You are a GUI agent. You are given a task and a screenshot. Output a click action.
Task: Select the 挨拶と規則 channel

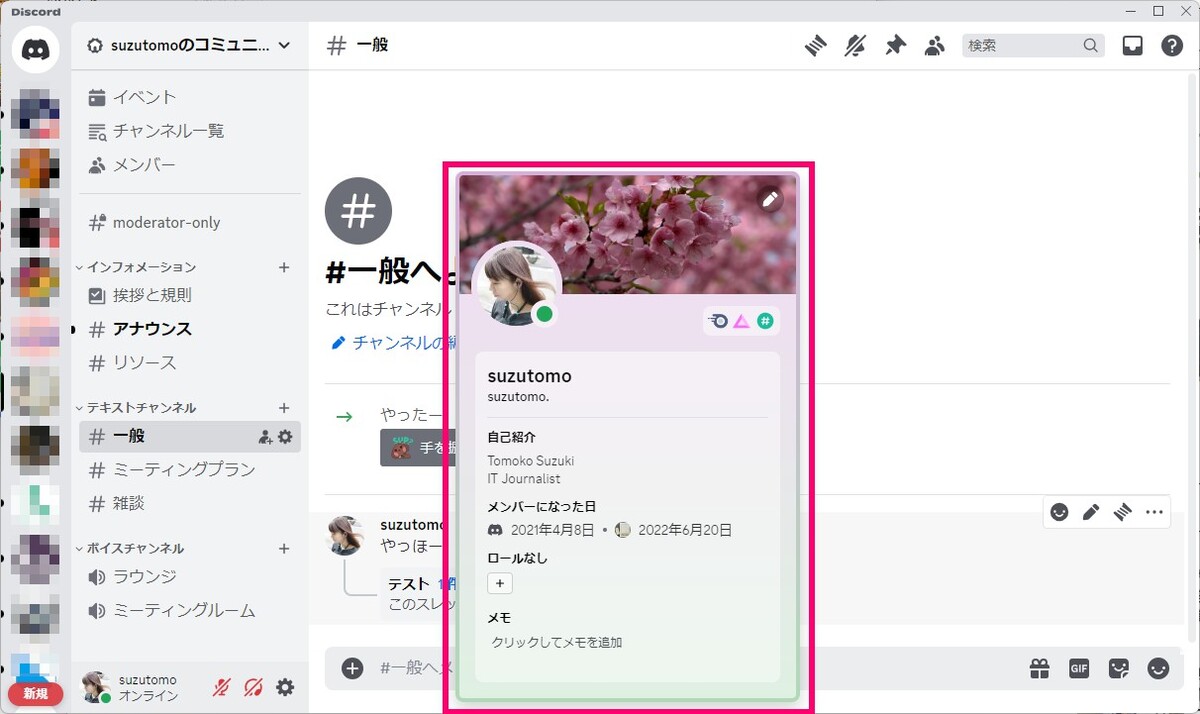189,295
